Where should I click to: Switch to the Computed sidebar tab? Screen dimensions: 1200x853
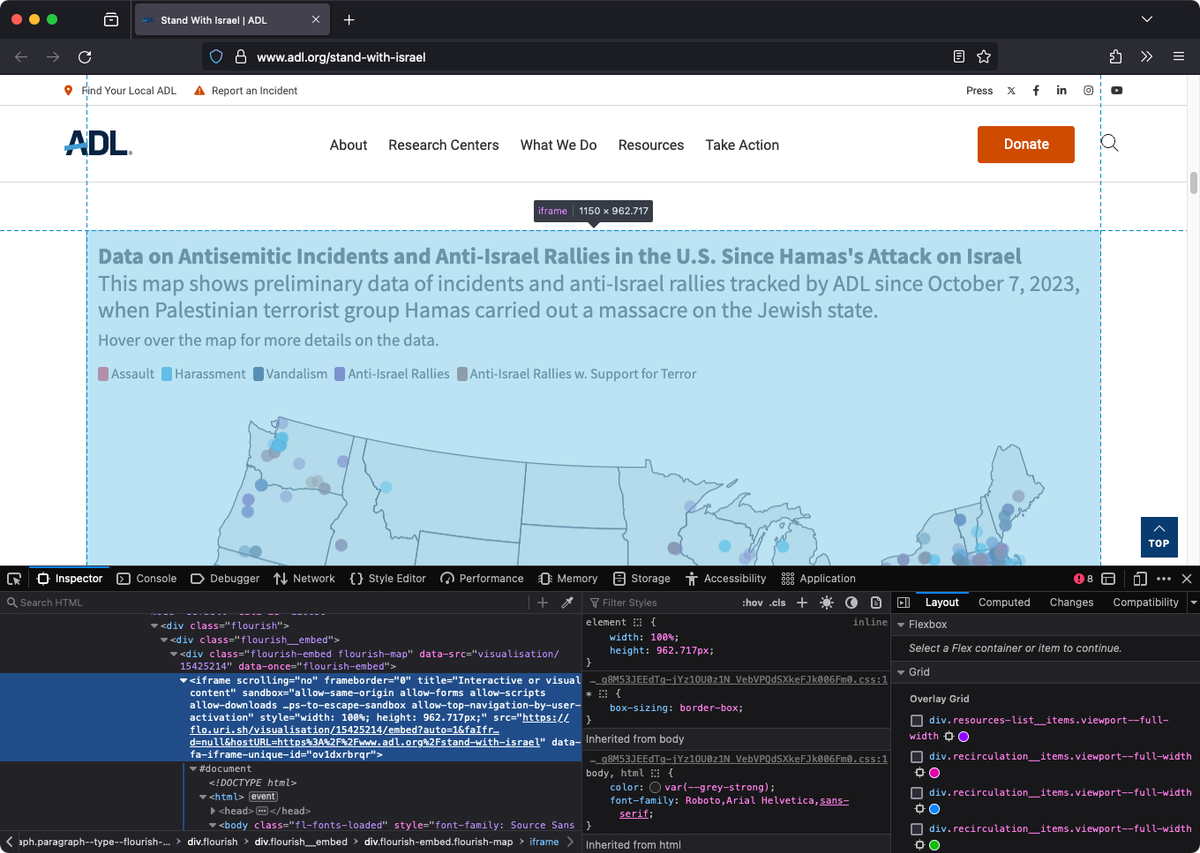point(1004,603)
